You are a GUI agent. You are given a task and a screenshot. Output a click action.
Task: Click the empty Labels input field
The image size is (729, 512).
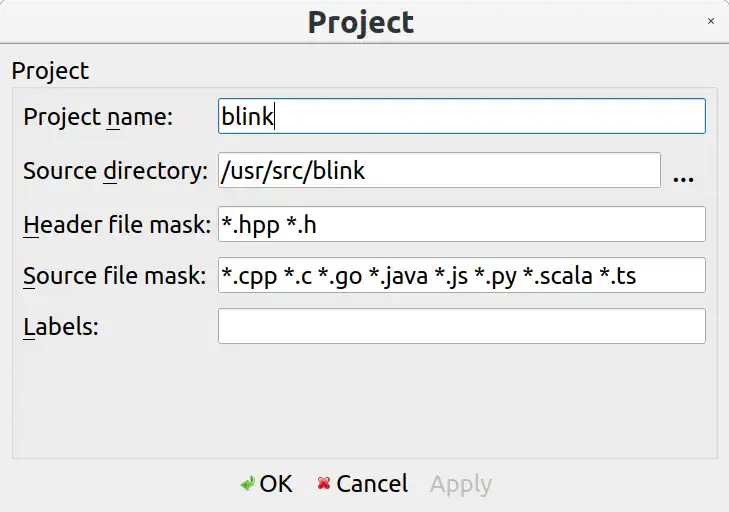(x=461, y=326)
